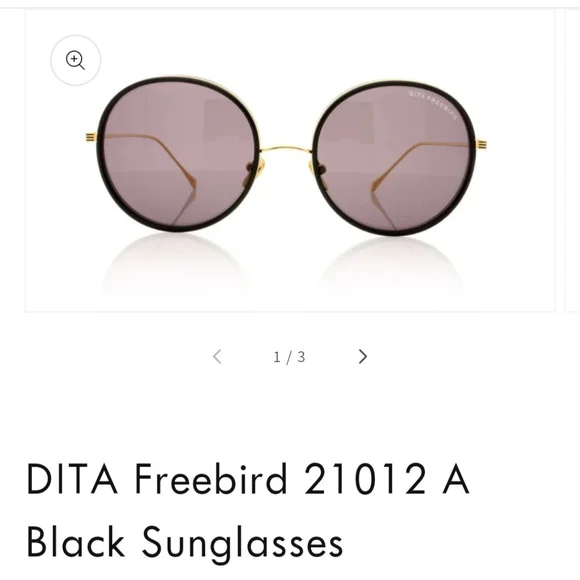
Task: Select the word DITA in product title
Action: (x=72, y=479)
